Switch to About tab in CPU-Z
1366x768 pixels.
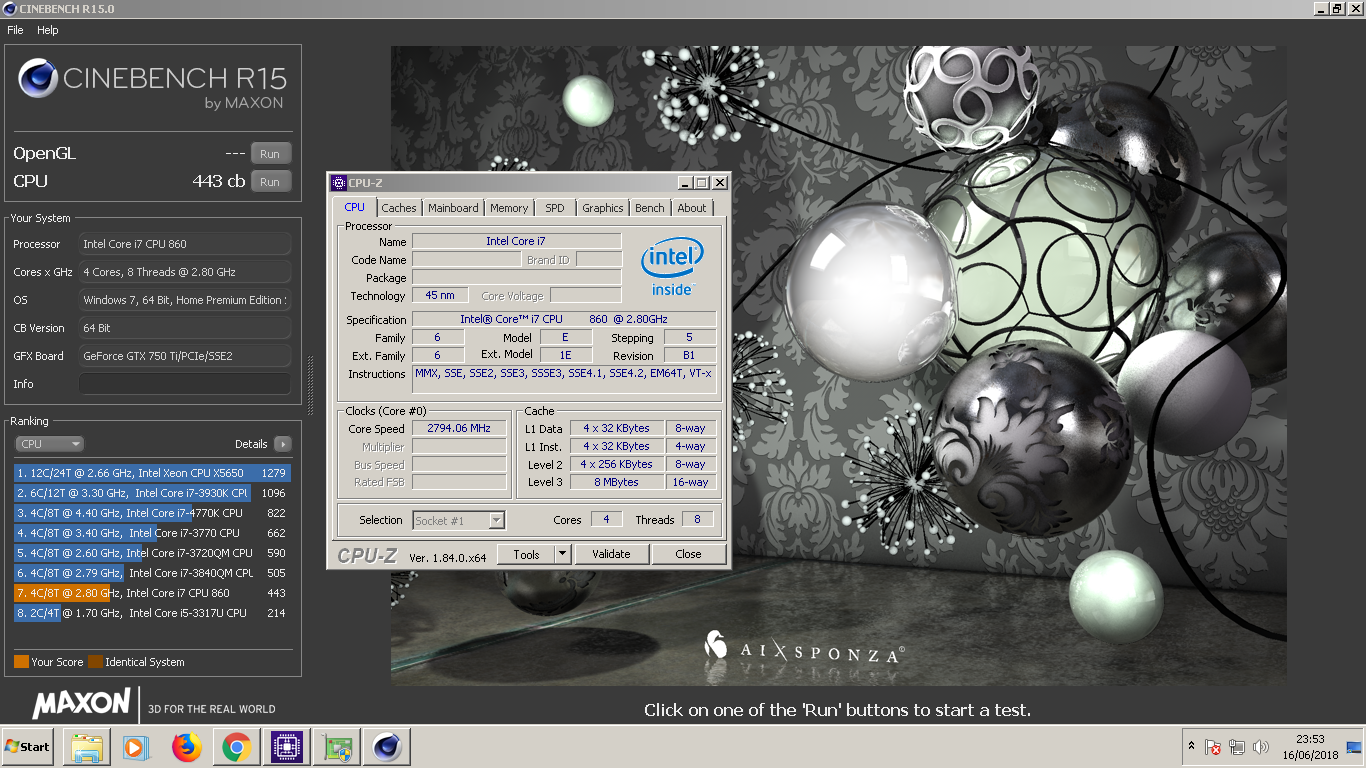[692, 208]
